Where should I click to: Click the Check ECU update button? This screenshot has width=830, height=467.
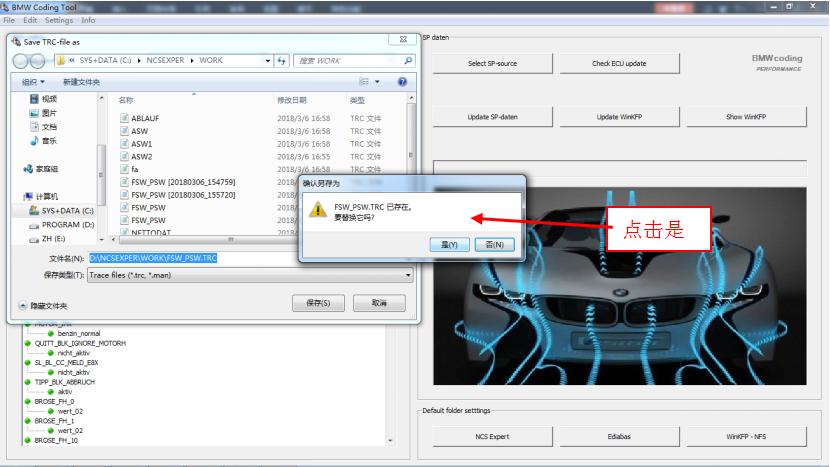[x=619, y=64]
